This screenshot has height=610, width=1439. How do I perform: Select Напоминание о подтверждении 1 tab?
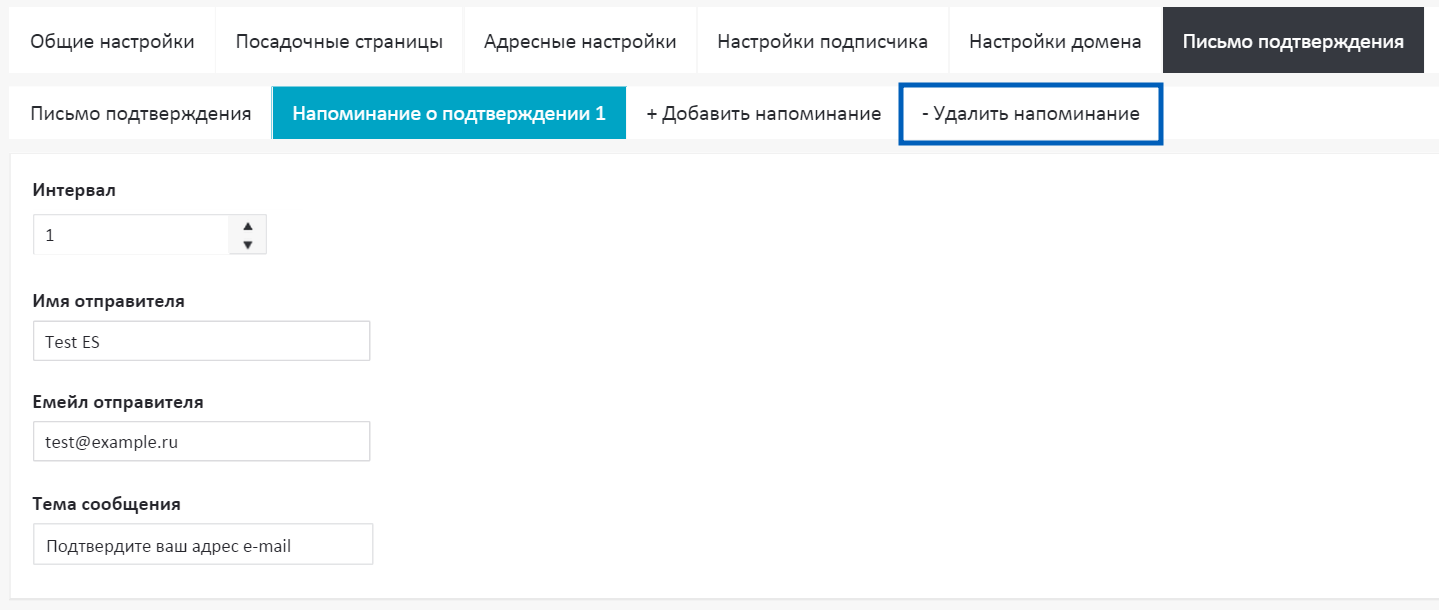pyautogui.click(x=449, y=113)
